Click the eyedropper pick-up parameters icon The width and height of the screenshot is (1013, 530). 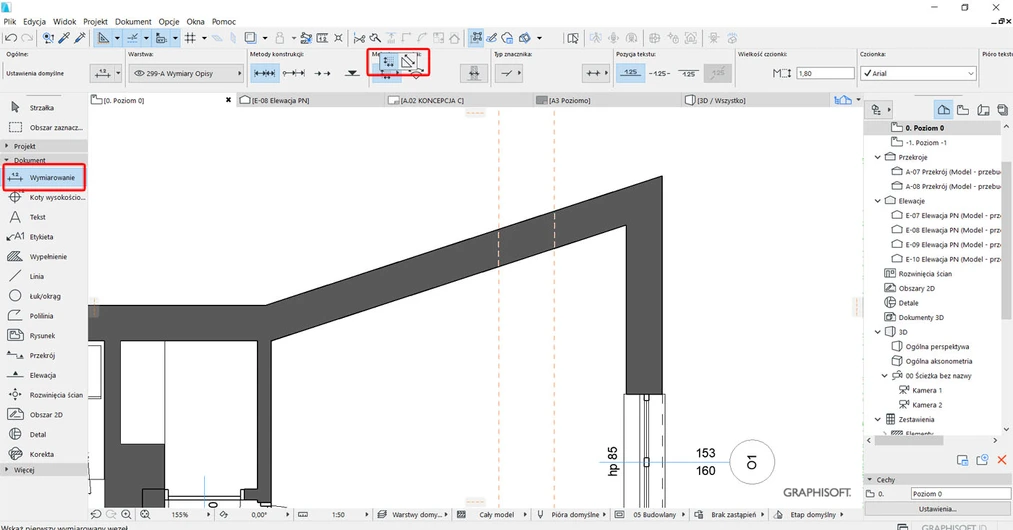click(64, 38)
